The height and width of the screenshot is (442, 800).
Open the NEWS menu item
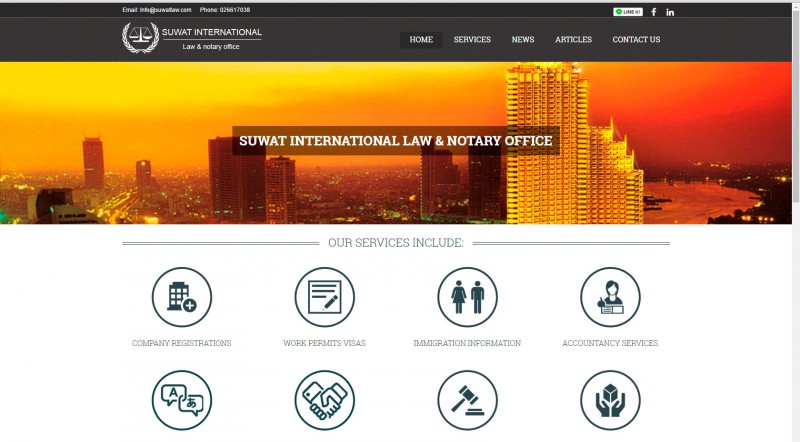click(x=523, y=40)
